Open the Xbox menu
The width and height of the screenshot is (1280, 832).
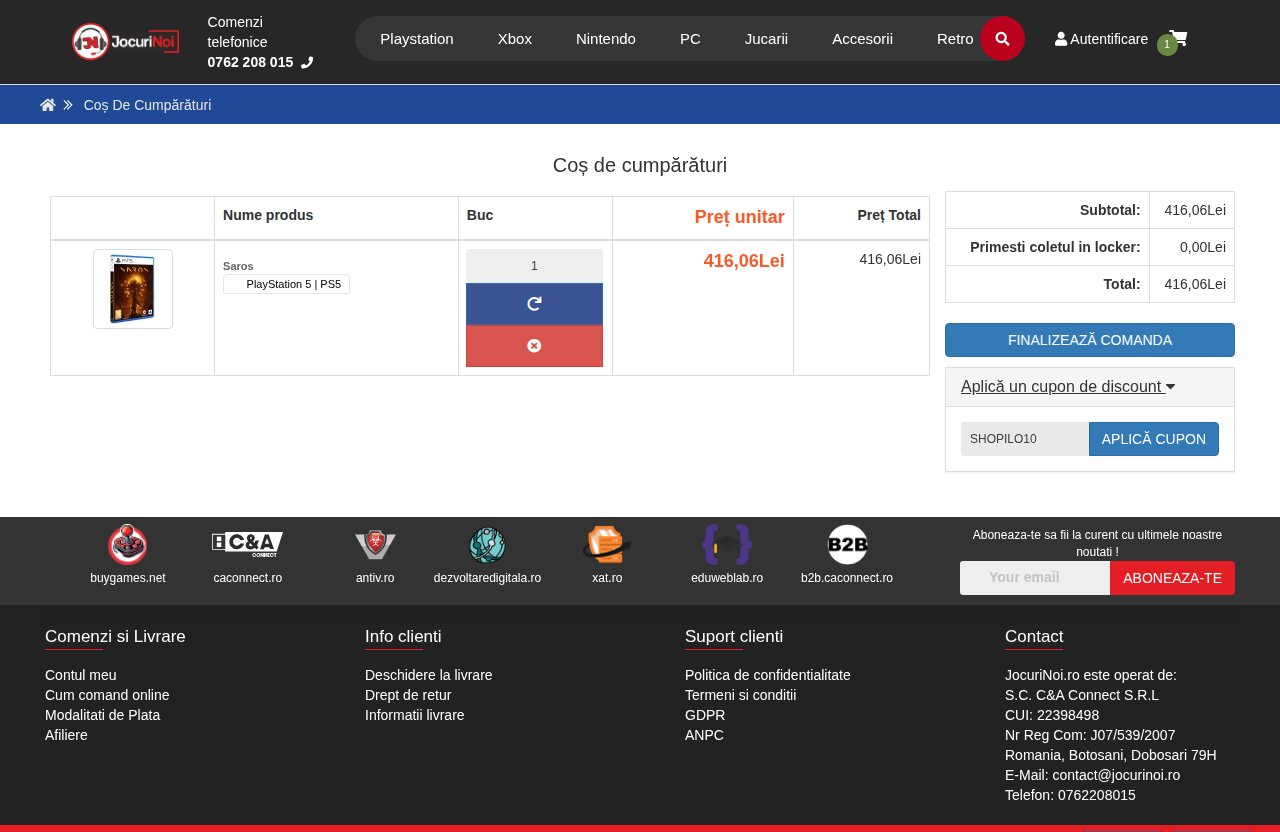pyautogui.click(x=515, y=38)
